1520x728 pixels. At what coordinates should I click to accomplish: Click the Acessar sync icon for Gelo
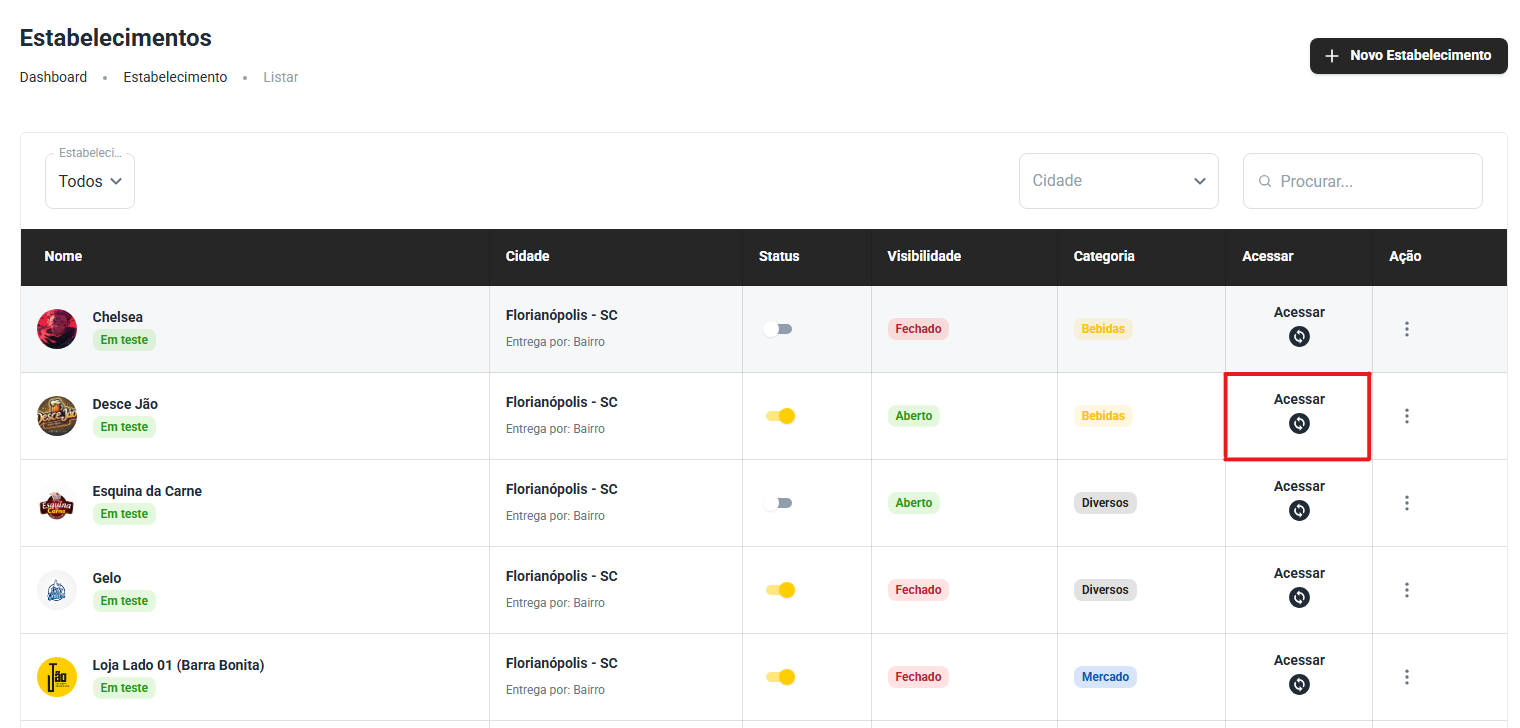click(1299, 597)
